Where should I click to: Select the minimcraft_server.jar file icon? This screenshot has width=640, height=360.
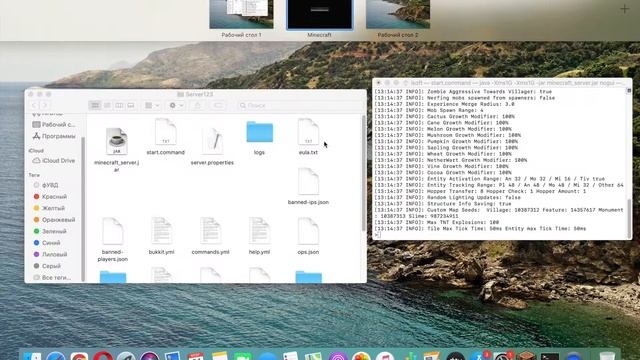point(117,141)
